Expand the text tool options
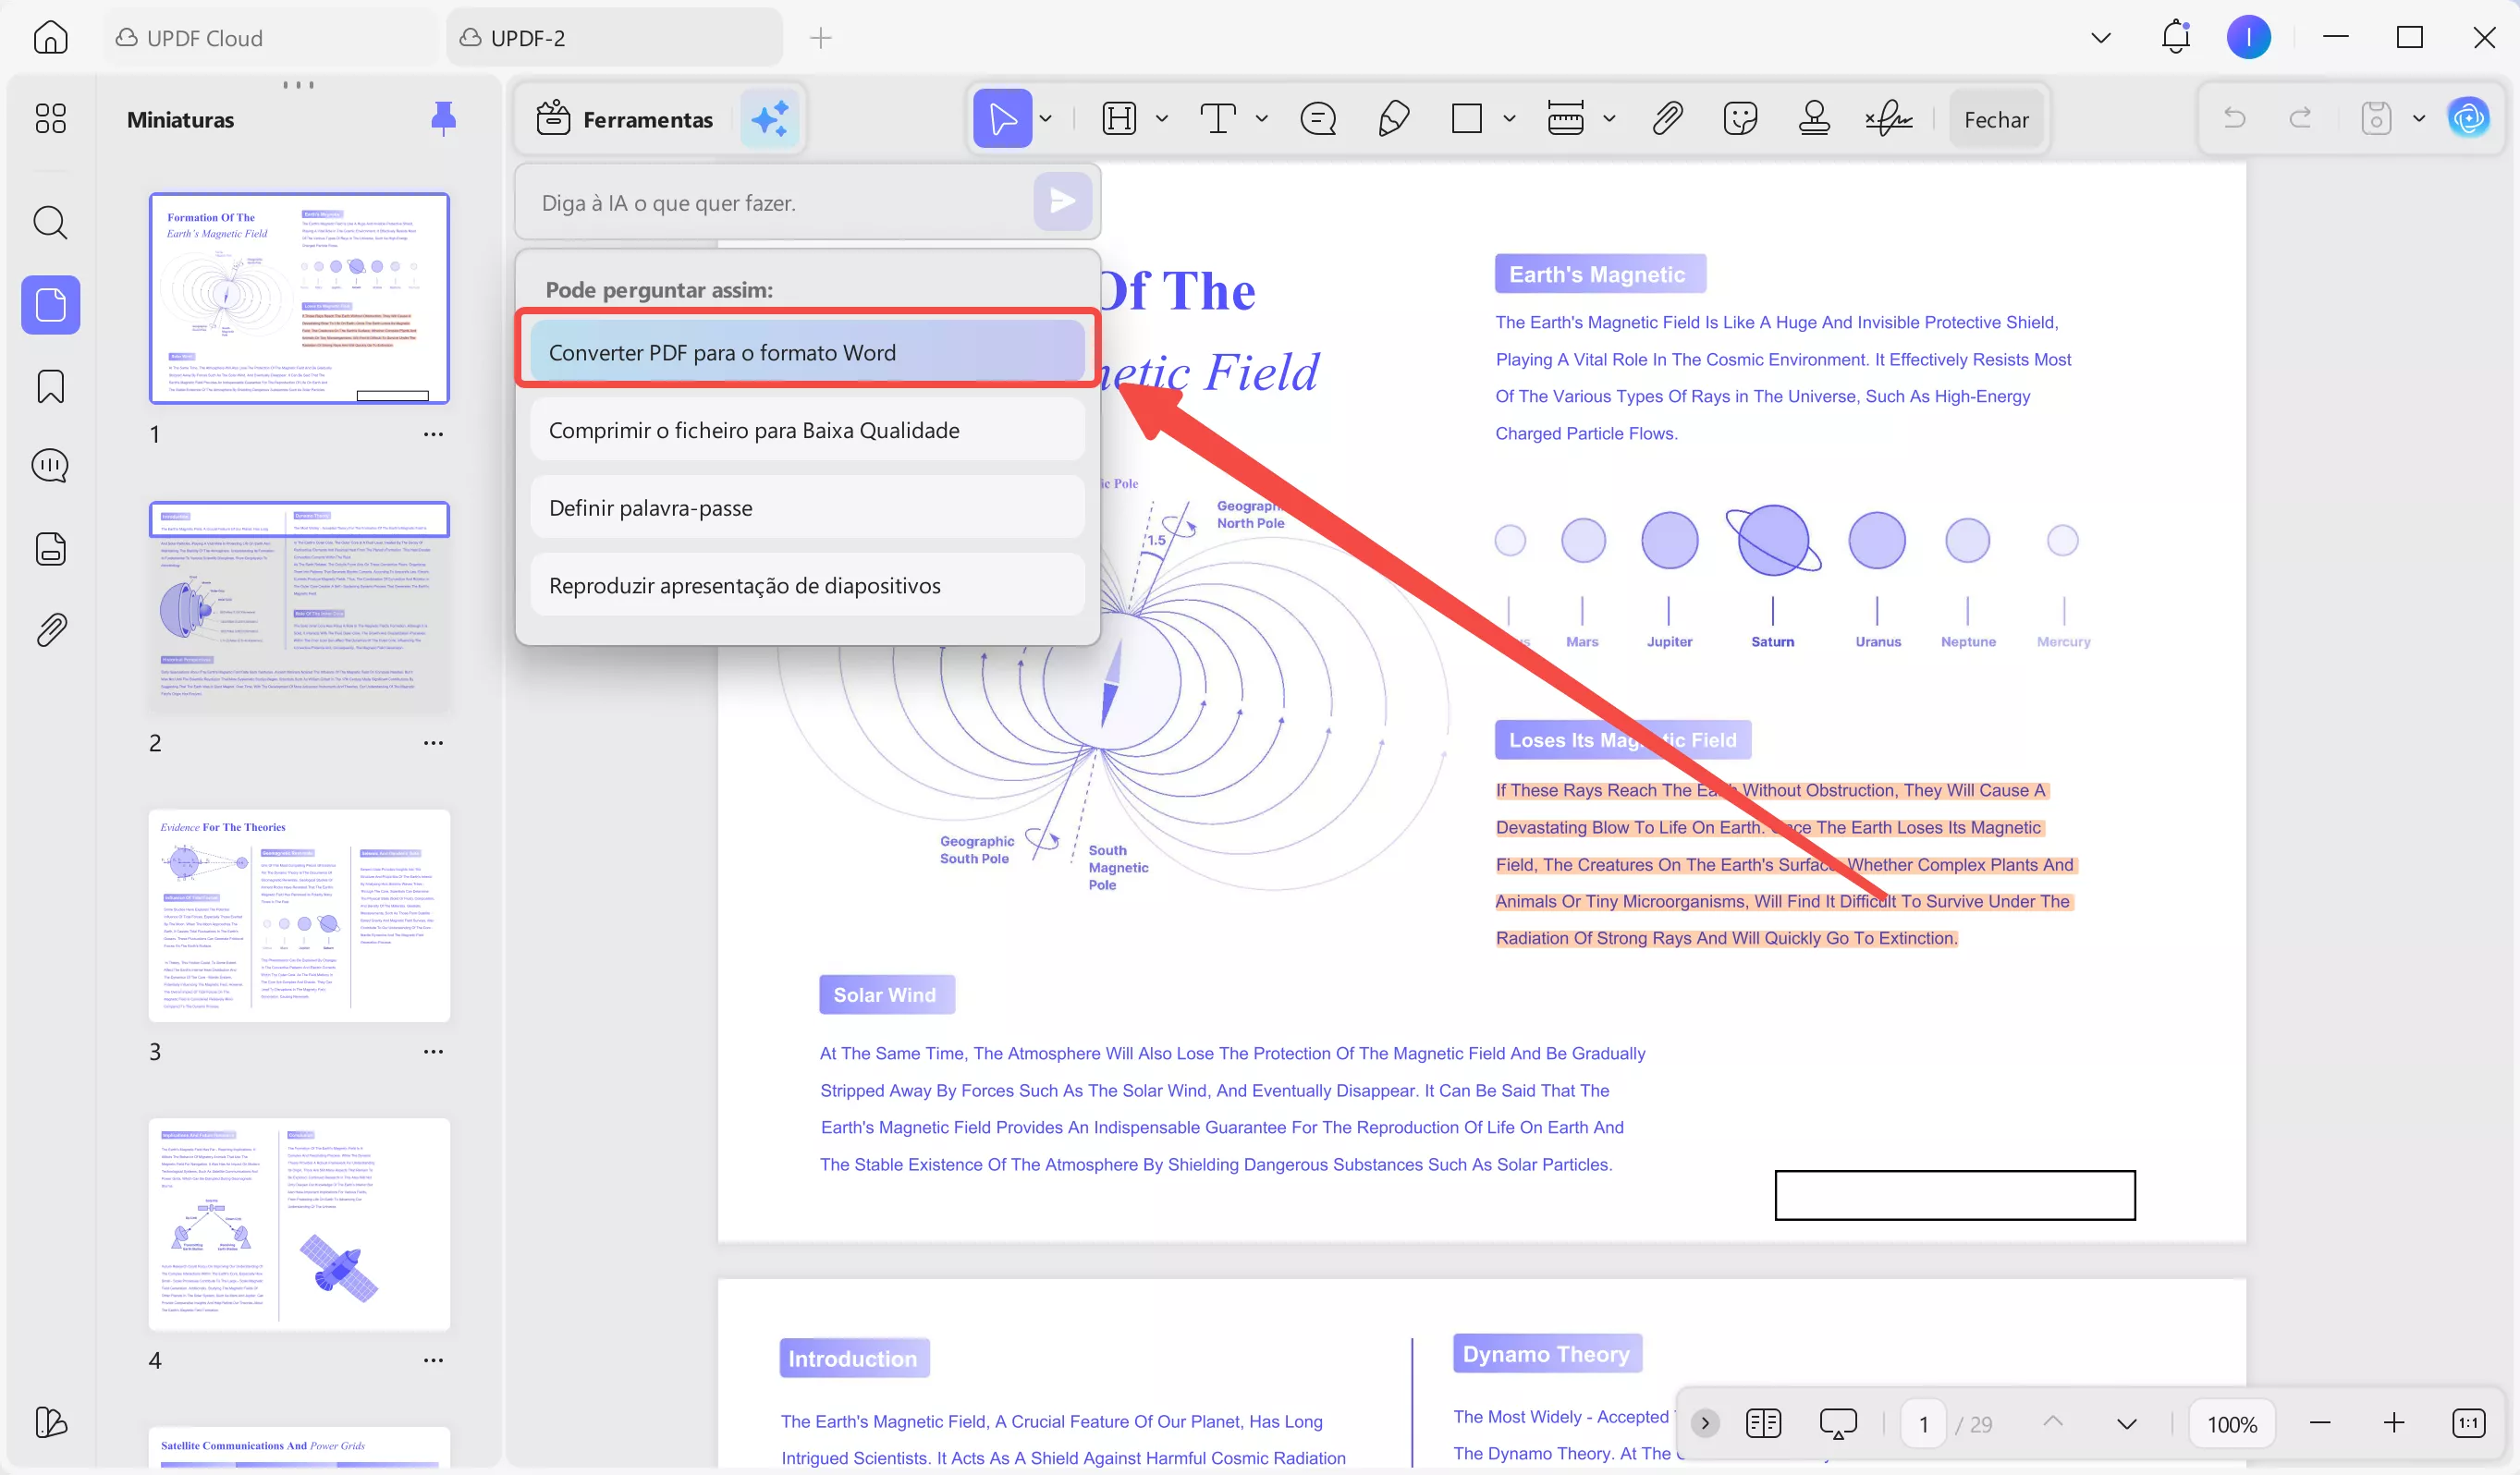Image resolution: width=2520 pixels, height=1475 pixels. [1262, 118]
